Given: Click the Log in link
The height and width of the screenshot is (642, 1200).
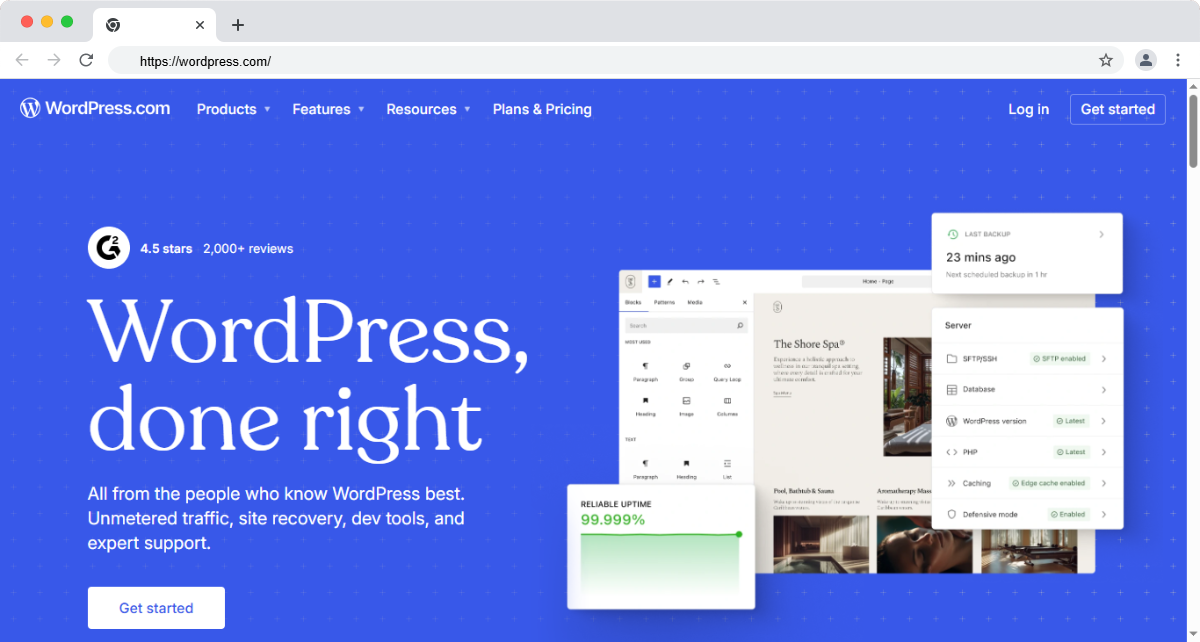Looking at the screenshot, I should 1028,109.
